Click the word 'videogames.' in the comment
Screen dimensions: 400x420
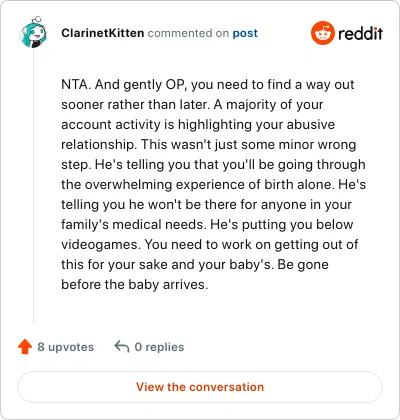[101, 245]
